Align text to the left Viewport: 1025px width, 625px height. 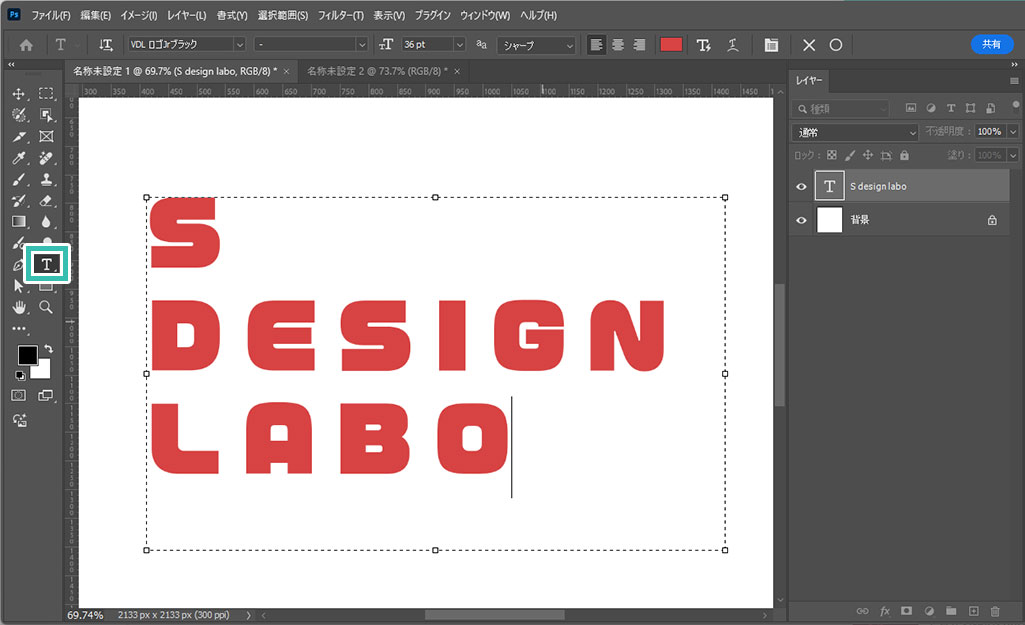pyautogui.click(x=596, y=44)
